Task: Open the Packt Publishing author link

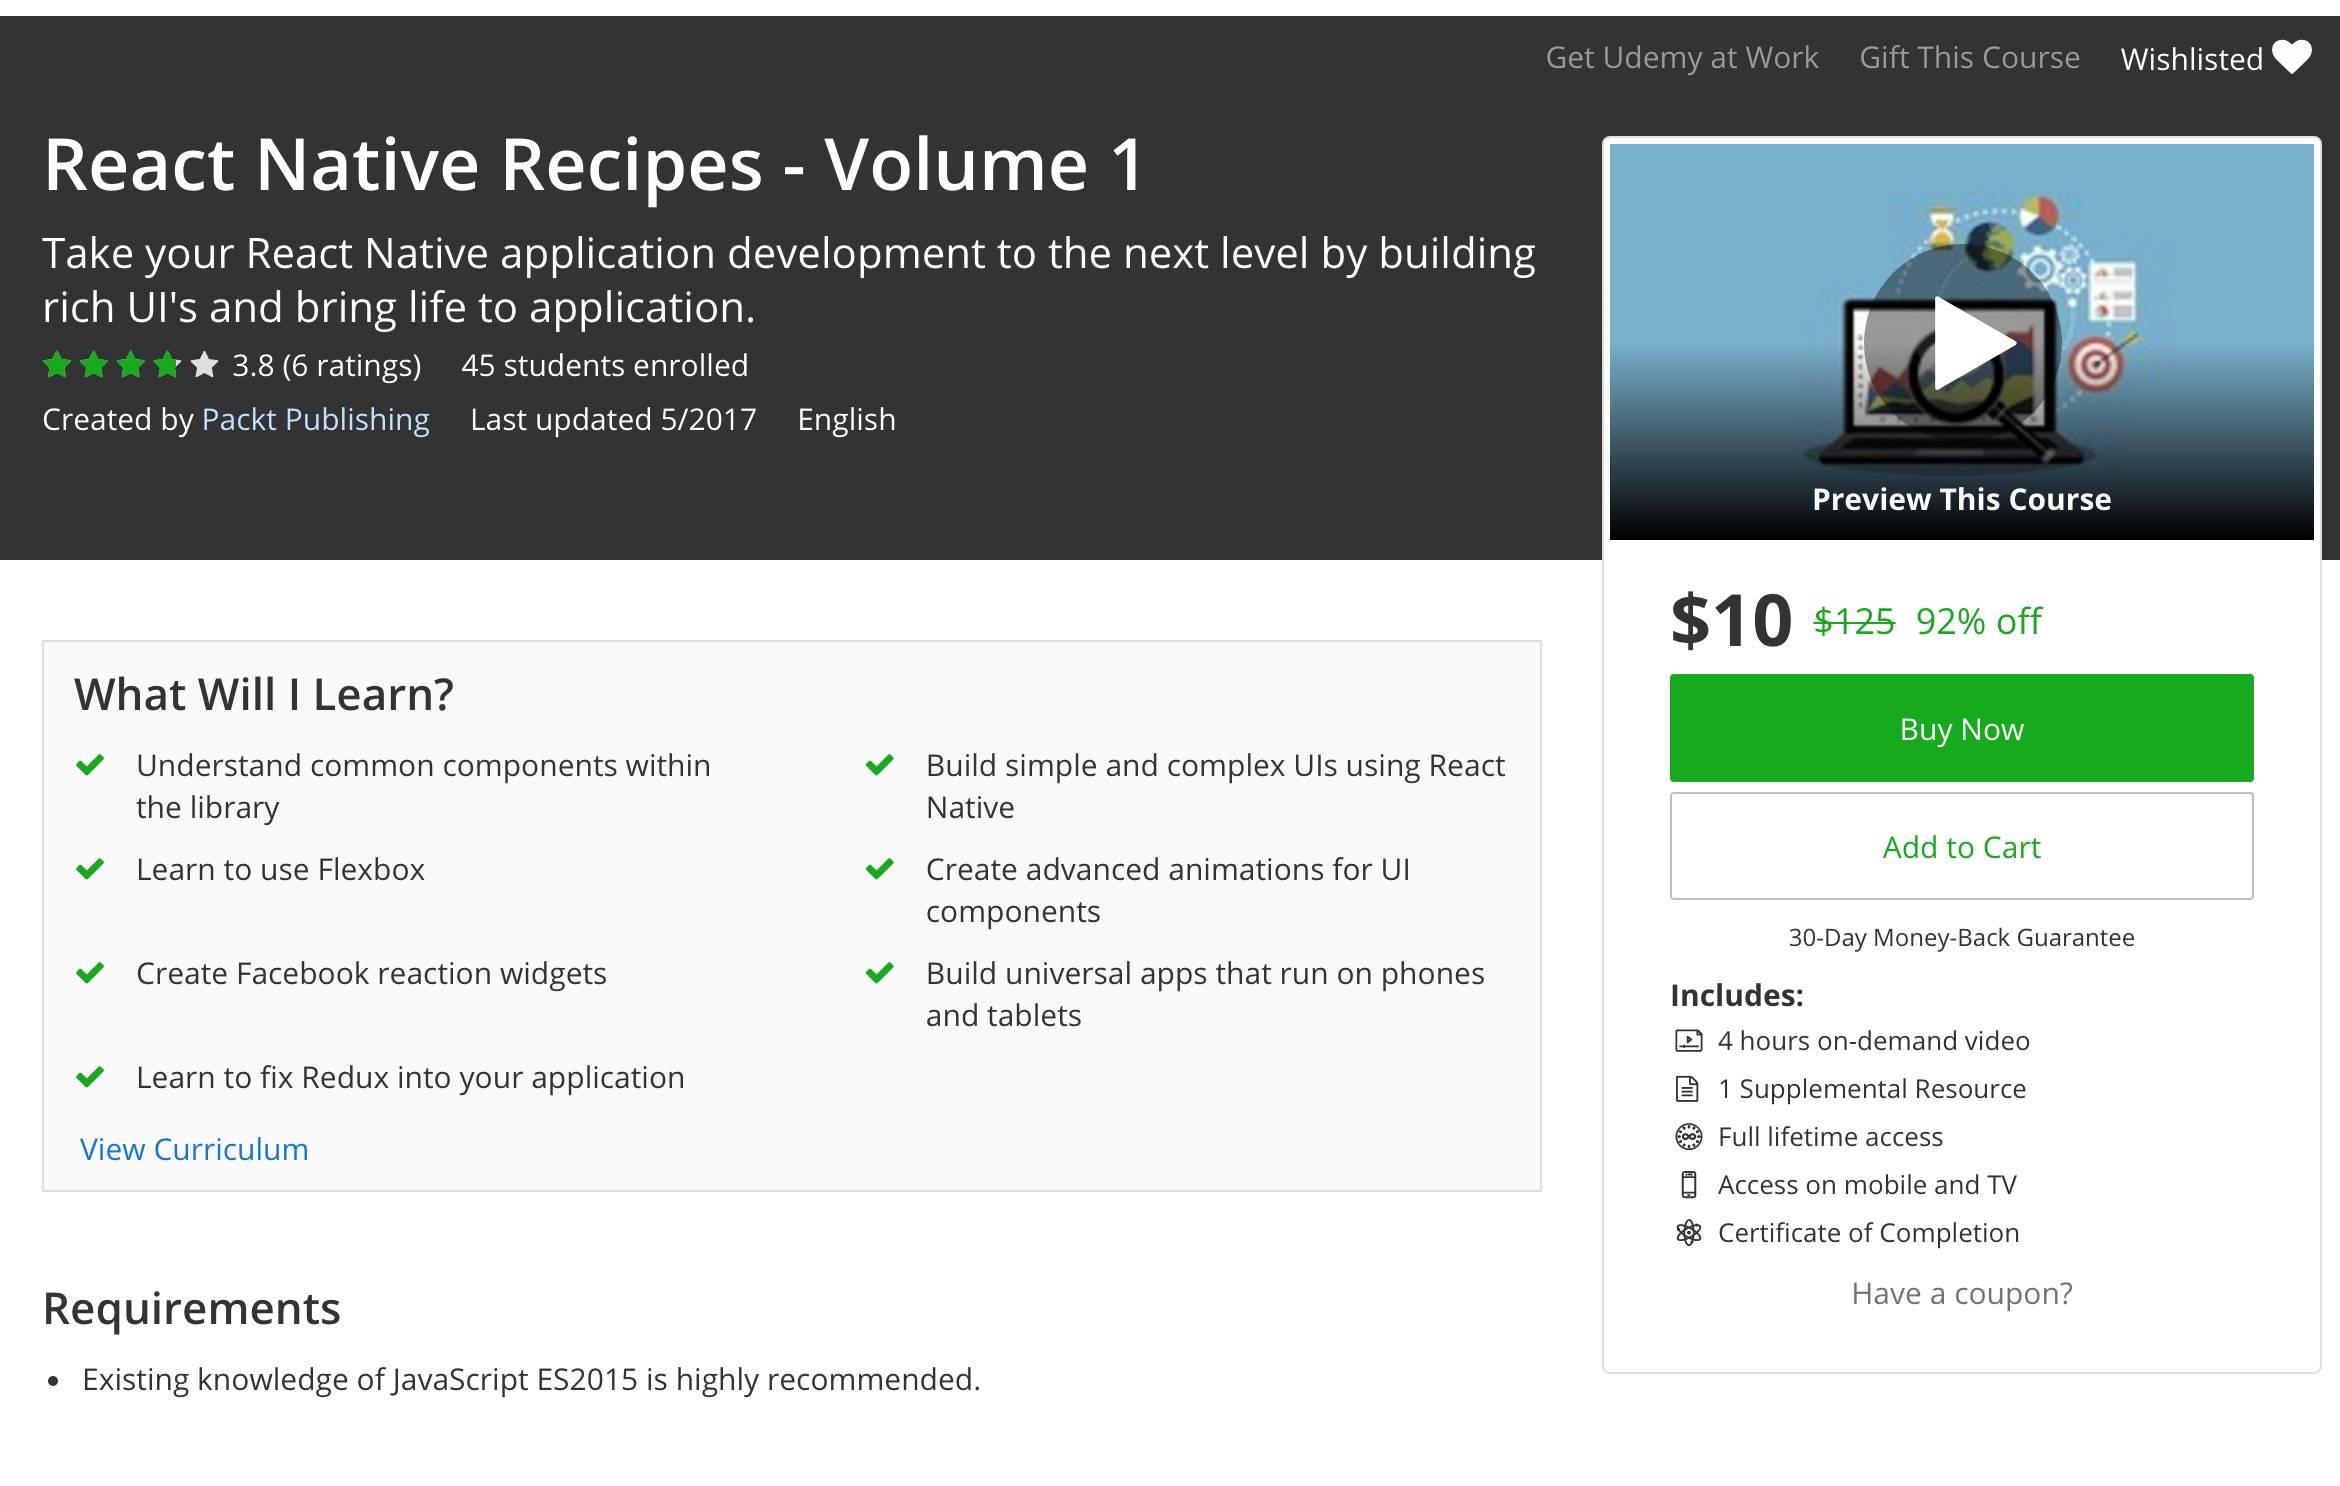Action: point(315,419)
